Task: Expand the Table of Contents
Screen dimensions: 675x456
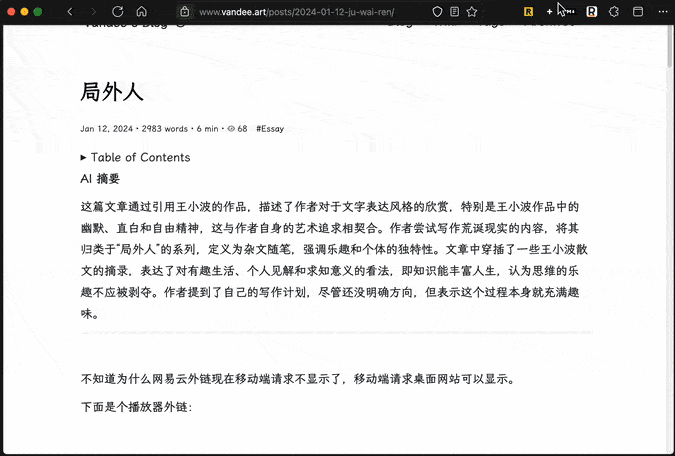Action: [135, 158]
